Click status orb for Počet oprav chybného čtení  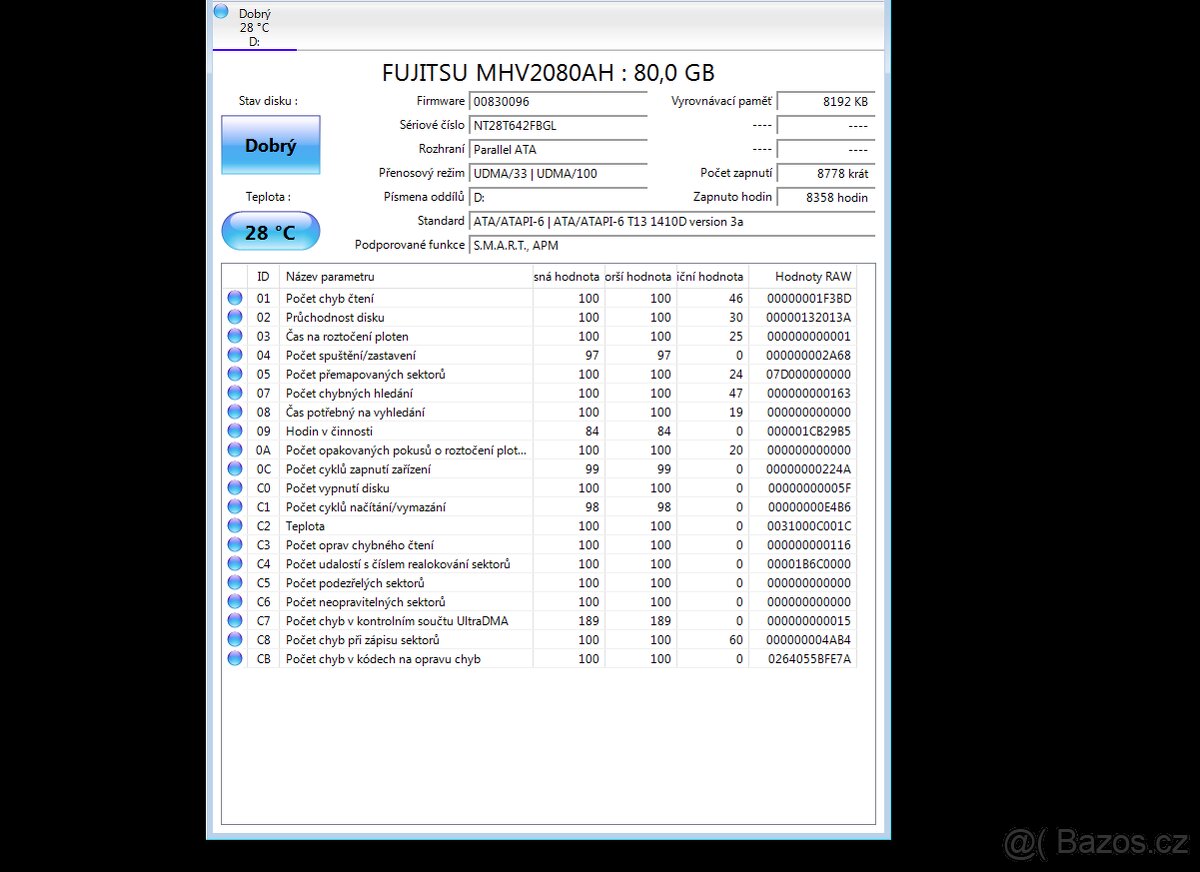(235, 545)
